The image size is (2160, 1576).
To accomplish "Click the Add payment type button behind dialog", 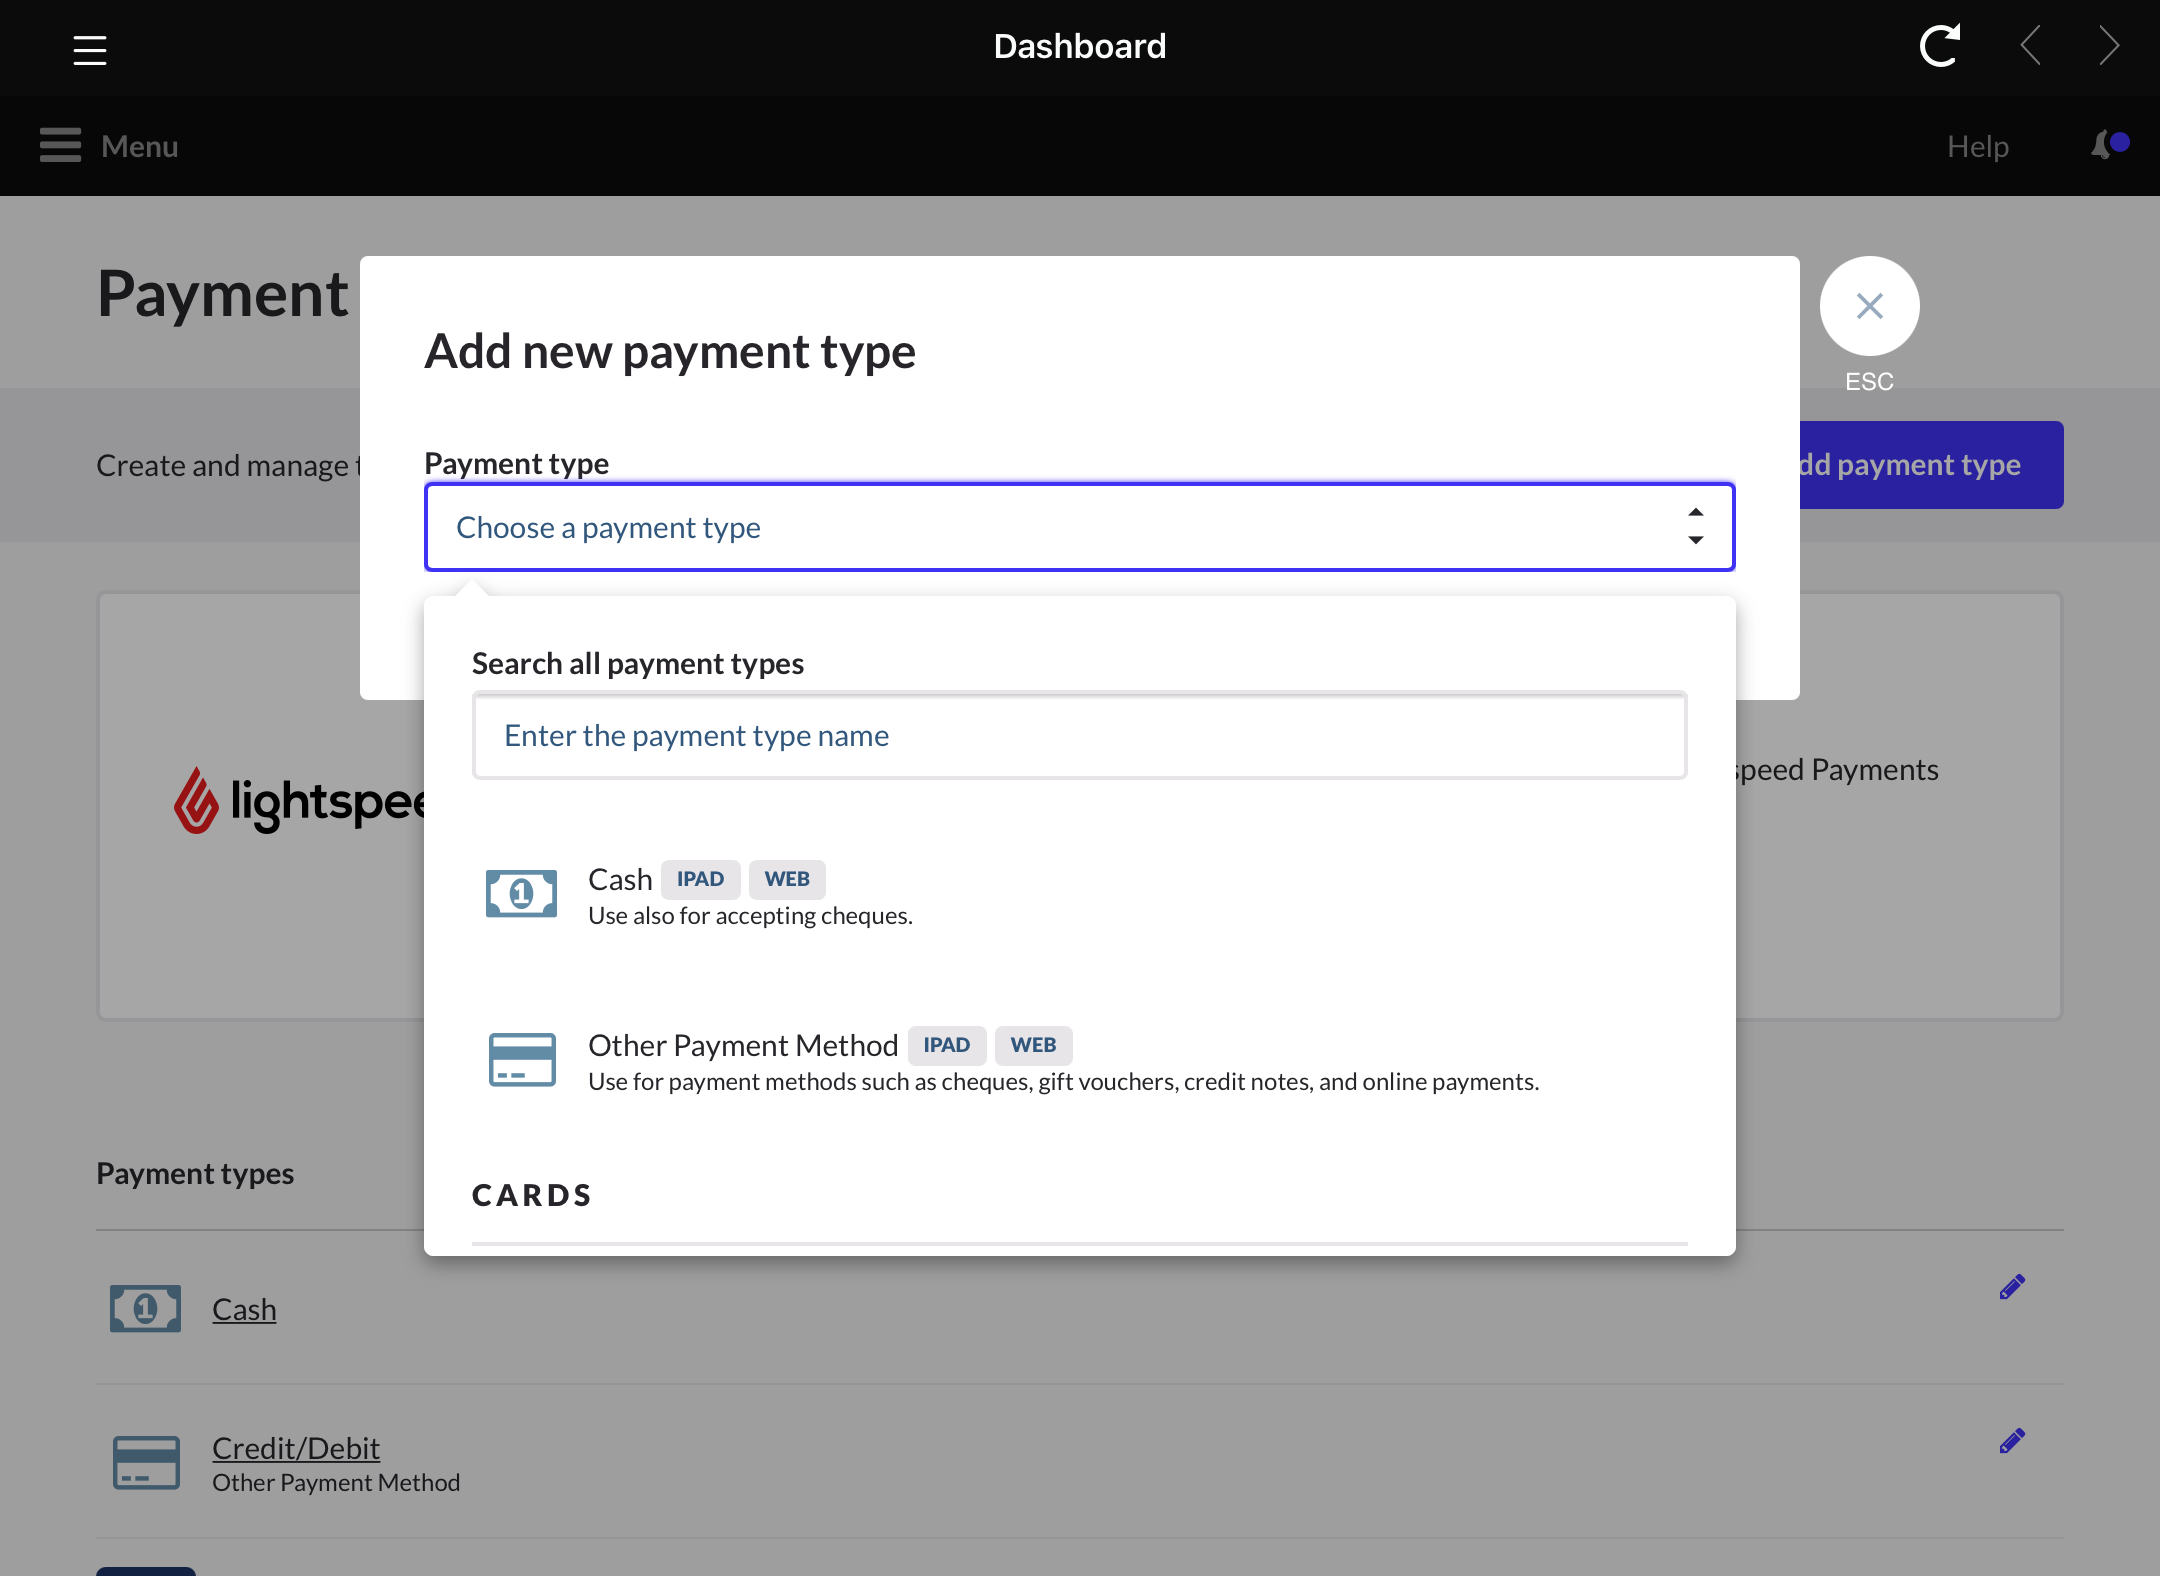I will click(1930, 465).
